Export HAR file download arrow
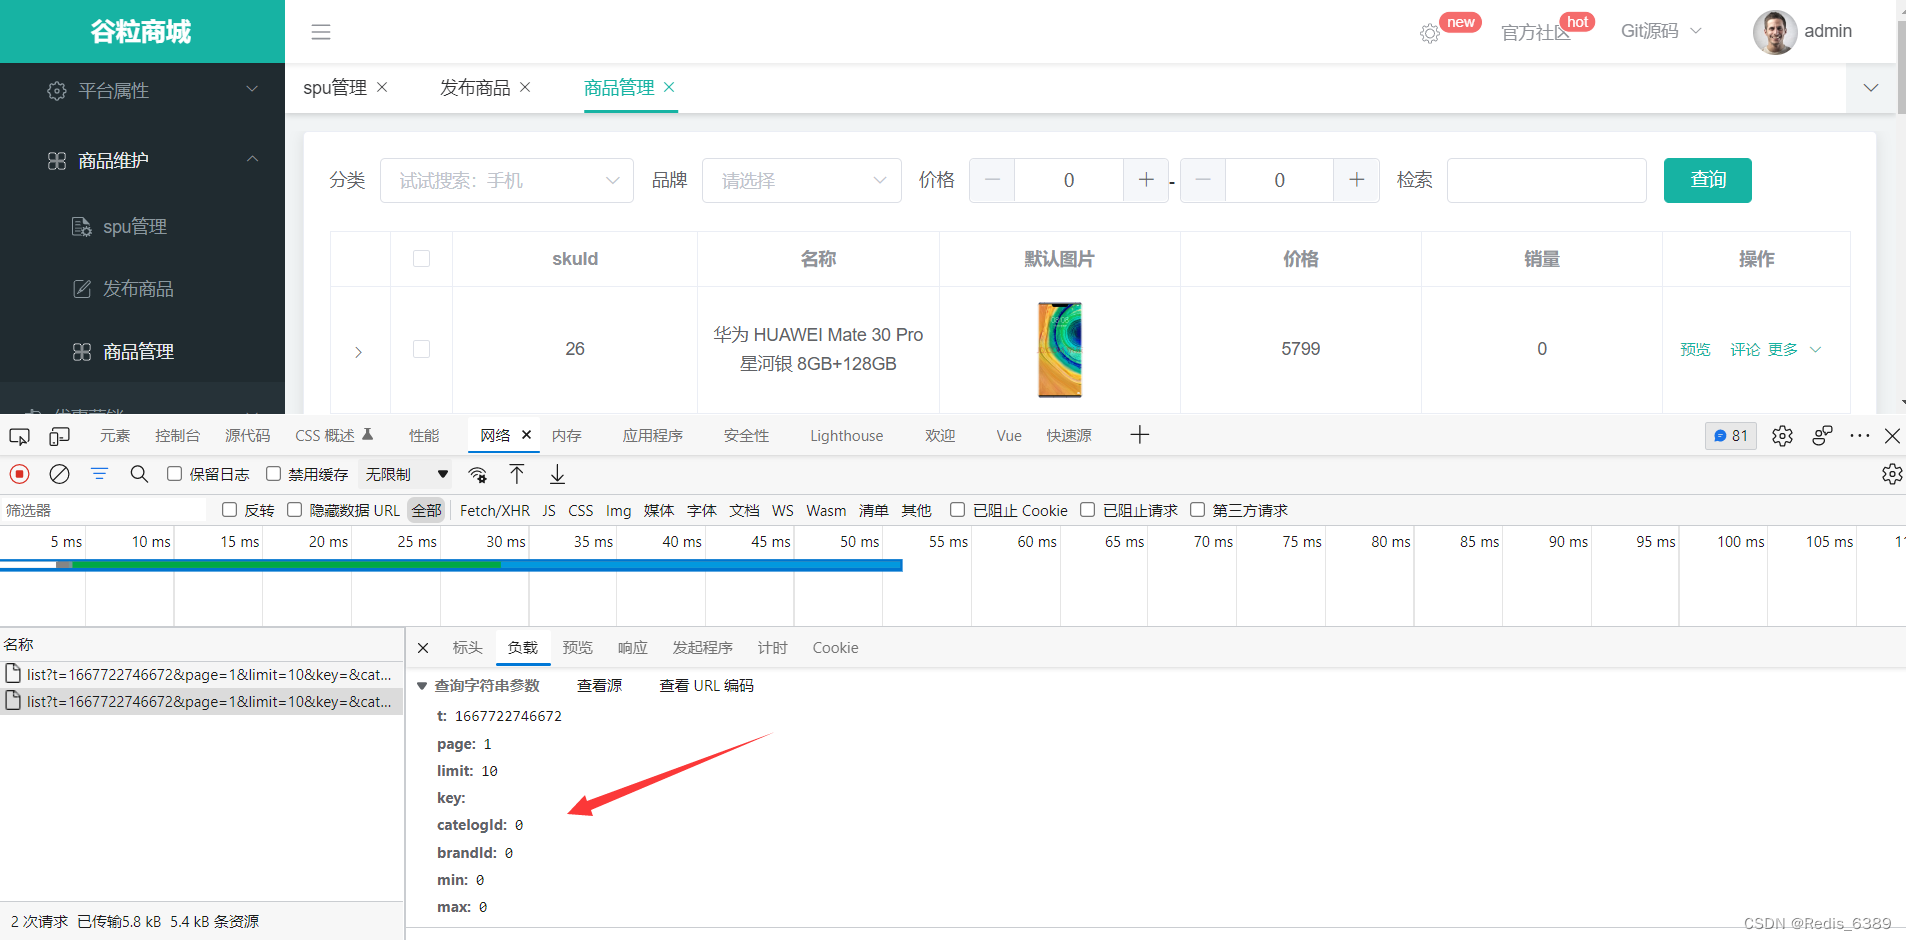The height and width of the screenshot is (940, 1906). click(x=557, y=474)
